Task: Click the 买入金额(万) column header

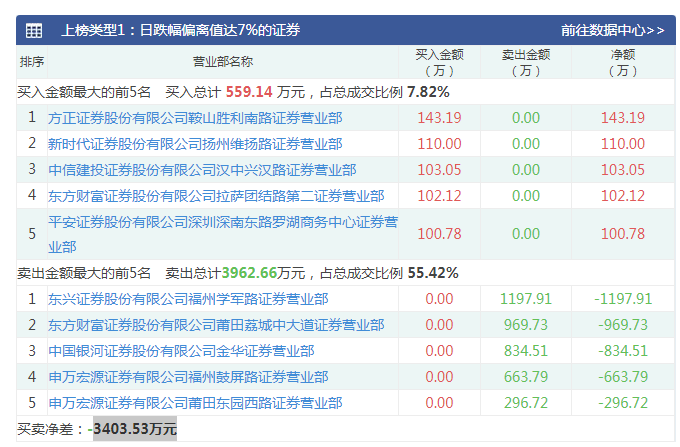Action: pyautogui.click(x=439, y=62)
